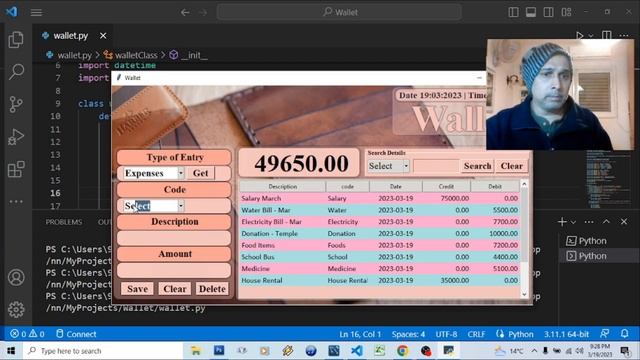This screenshot has width=640, height=360.
Task: Open the Manage gear icon
Action: 16,309
